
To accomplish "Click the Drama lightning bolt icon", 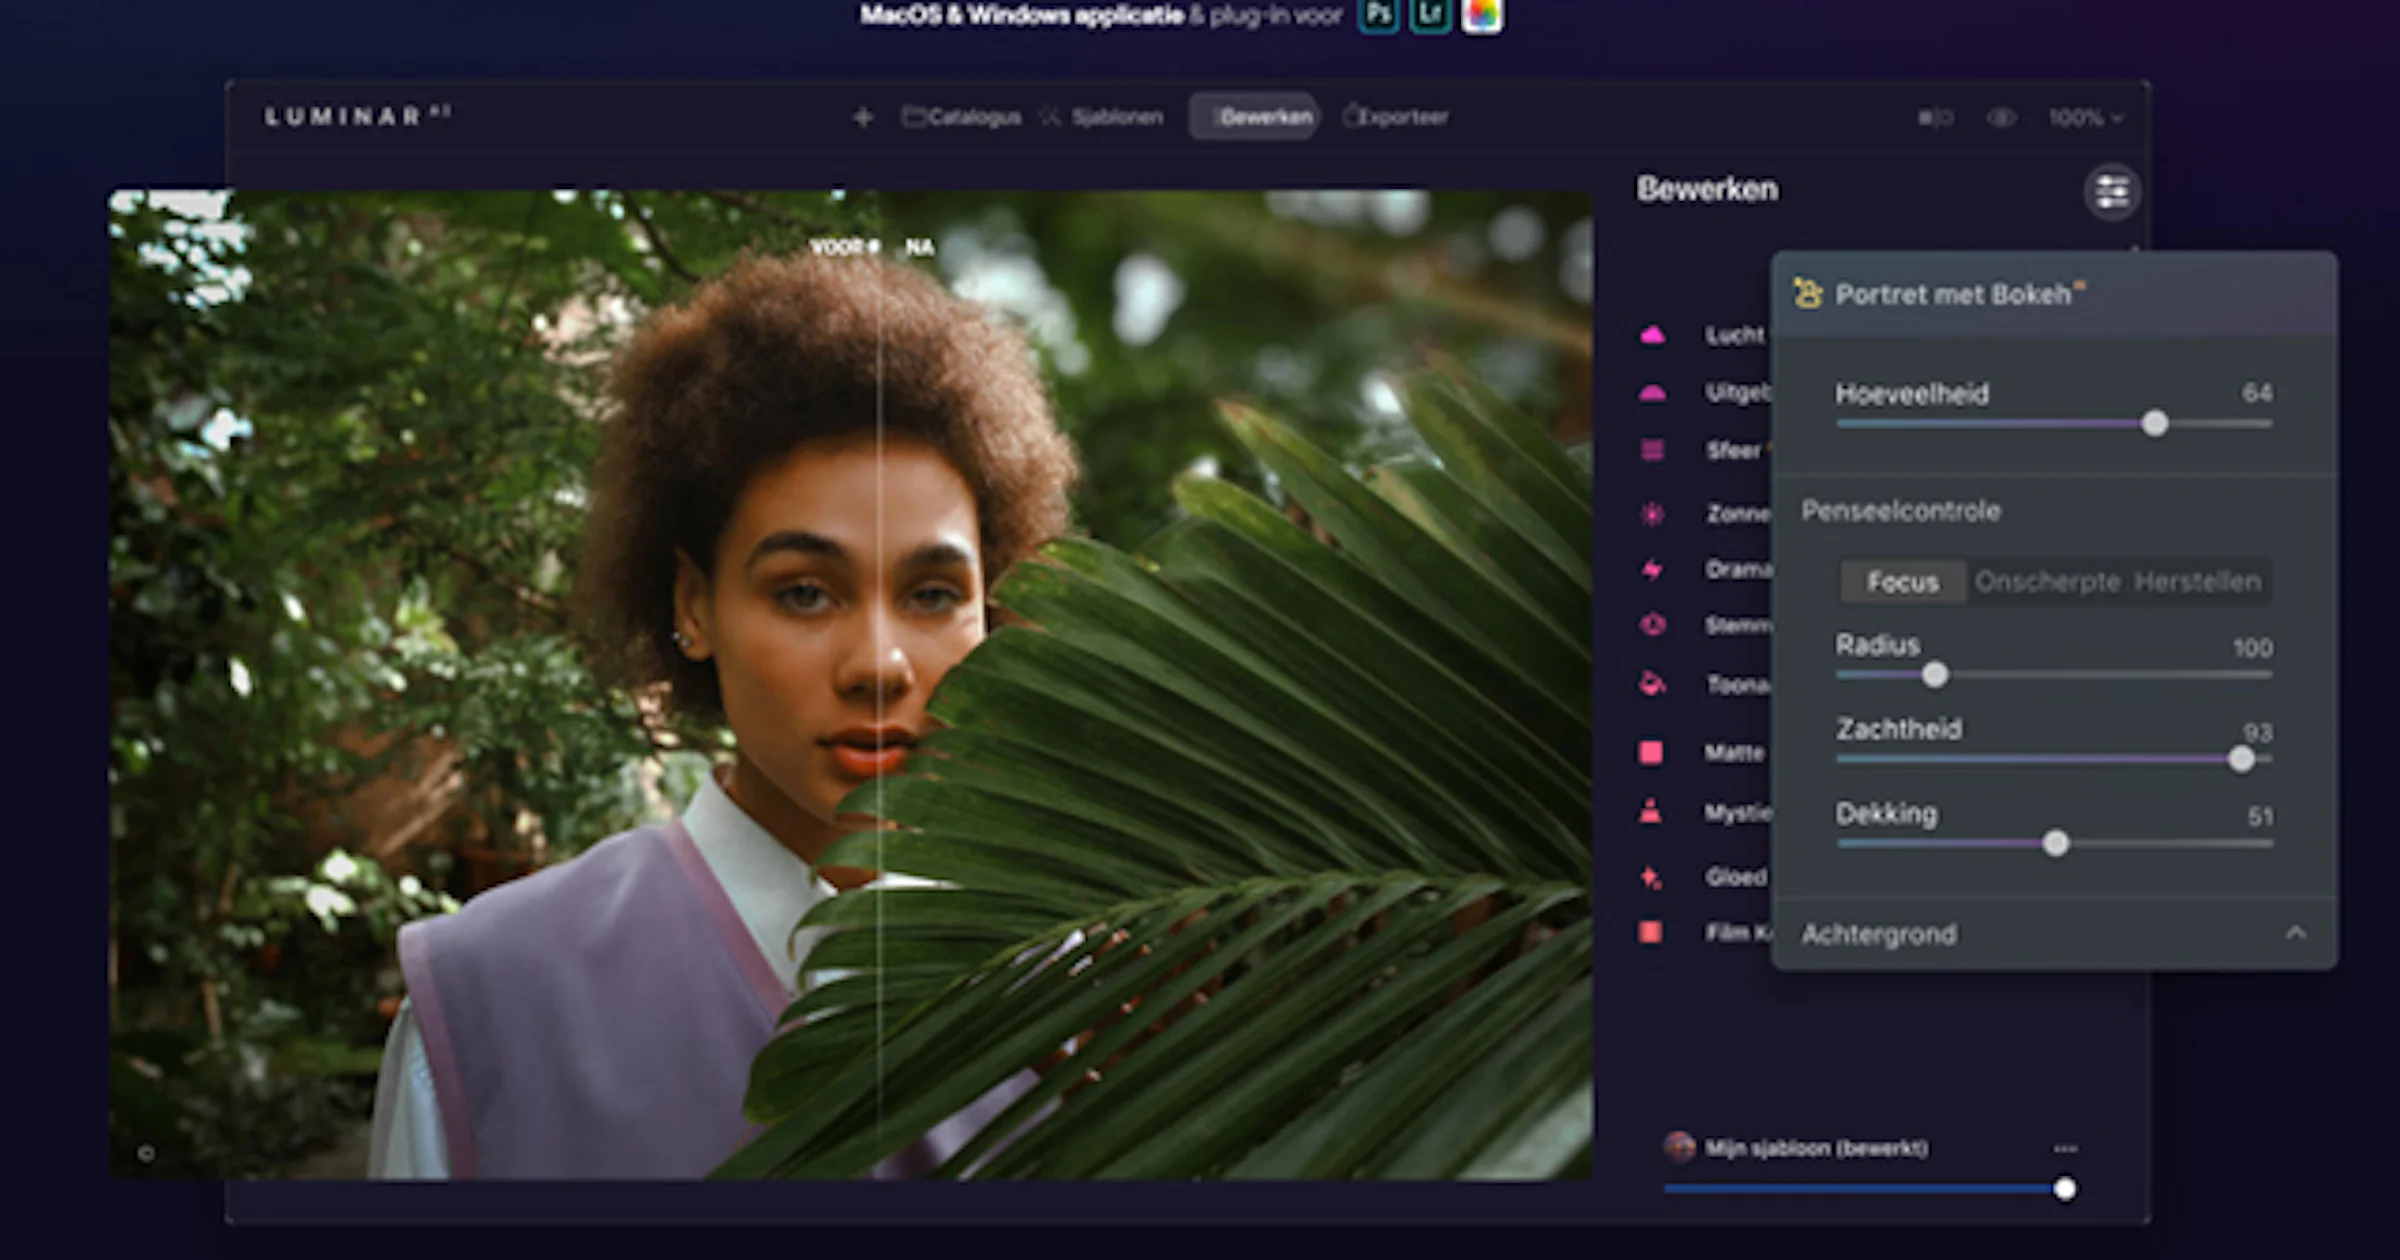I will 1652,570.
